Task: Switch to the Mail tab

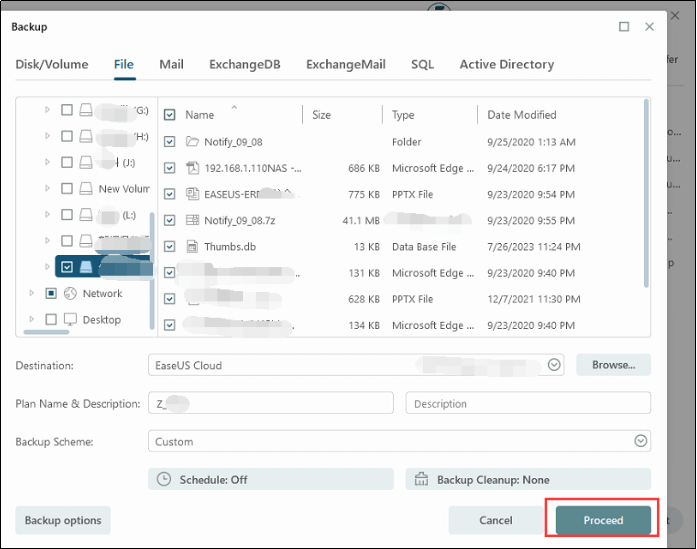Action: pyautogui.click(x=171, y=64)
